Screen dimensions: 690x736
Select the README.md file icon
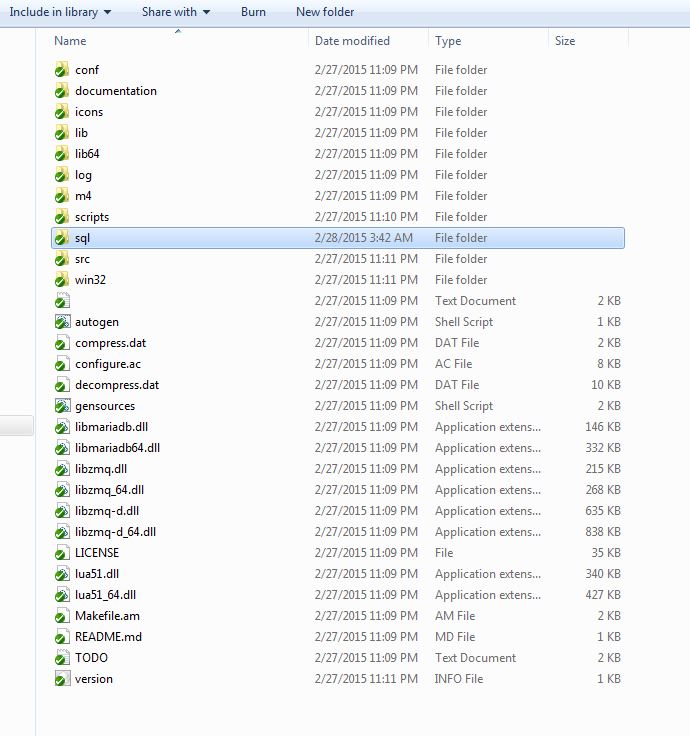coord(61,637)
